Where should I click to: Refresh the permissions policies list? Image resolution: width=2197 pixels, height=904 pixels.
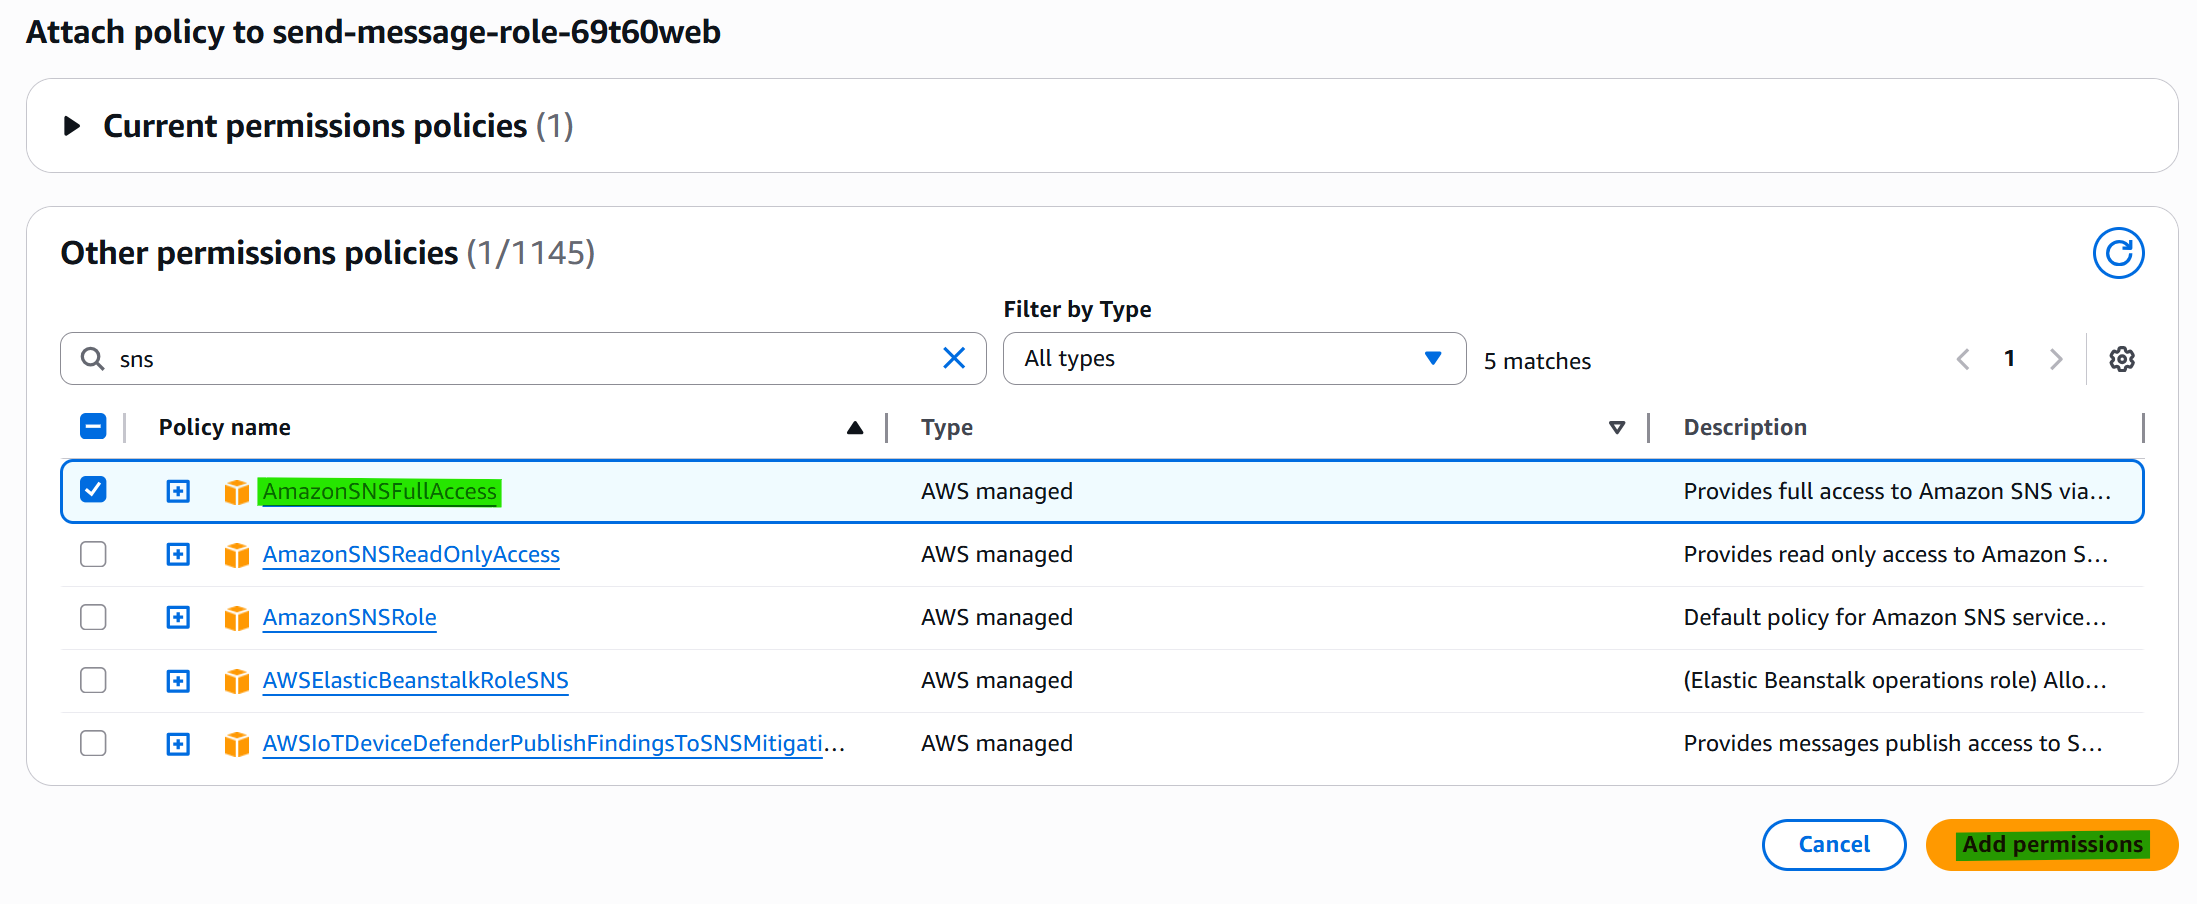(x=2118, y=253)
